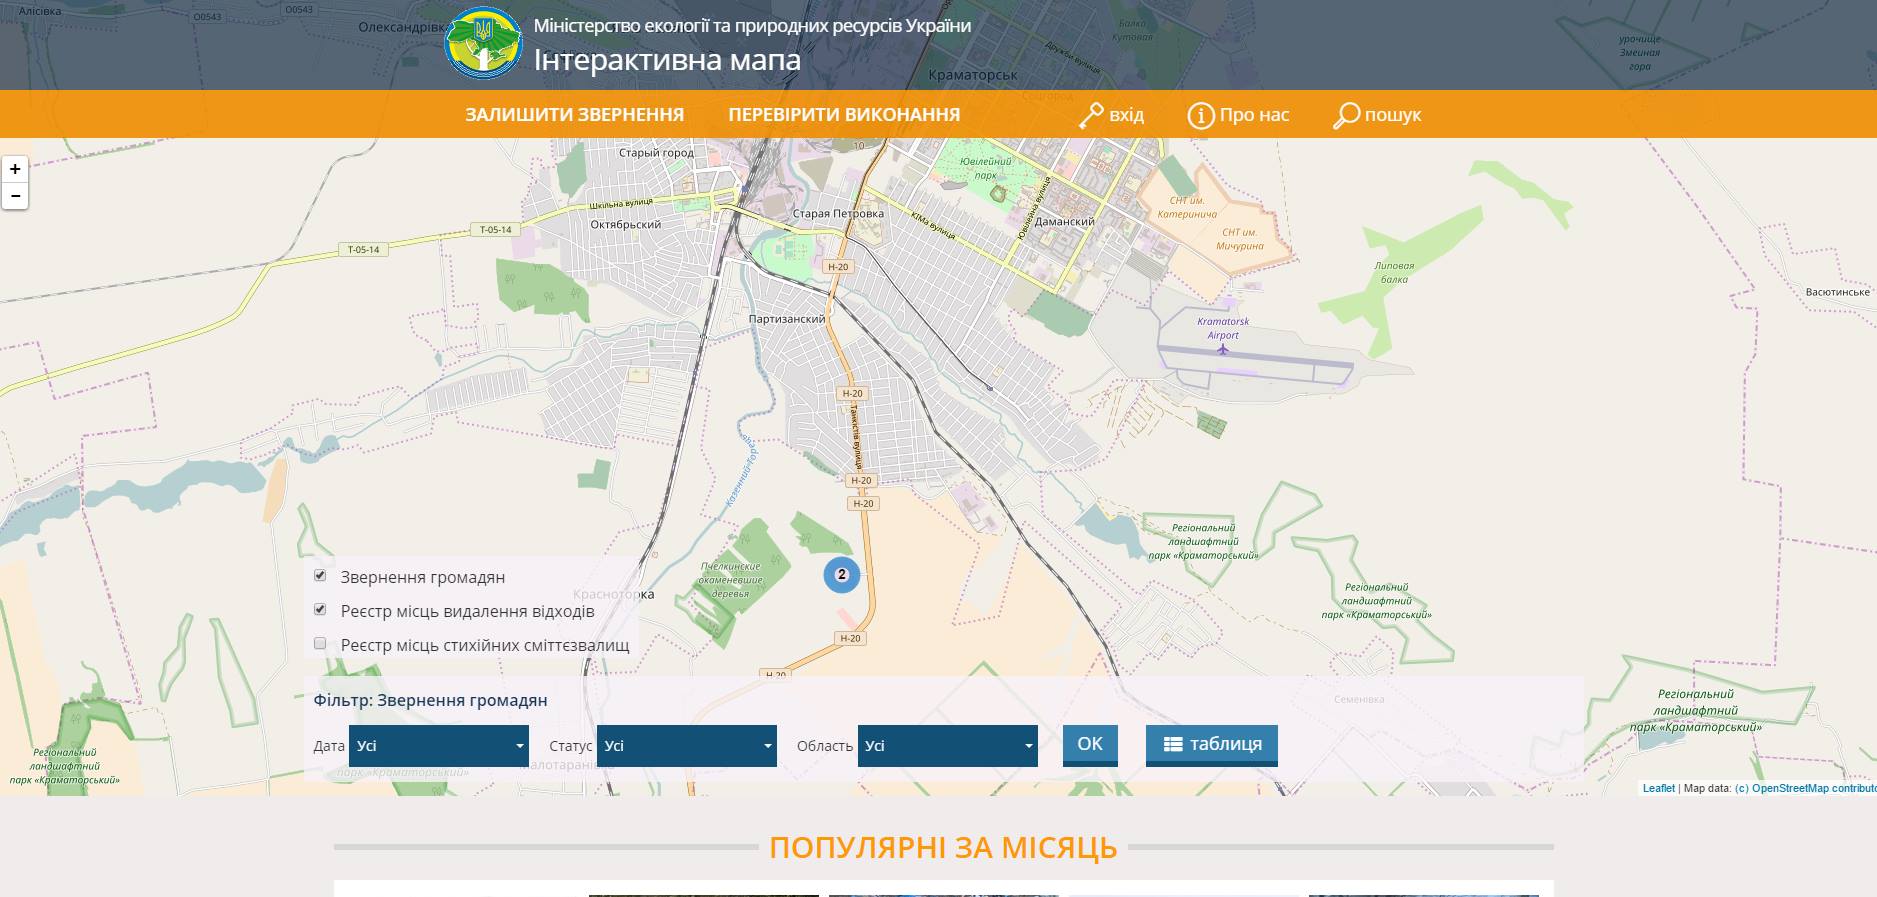Expand the Статус dropdown list
This screenshot has height=897, width=1877.
point(687,746)
